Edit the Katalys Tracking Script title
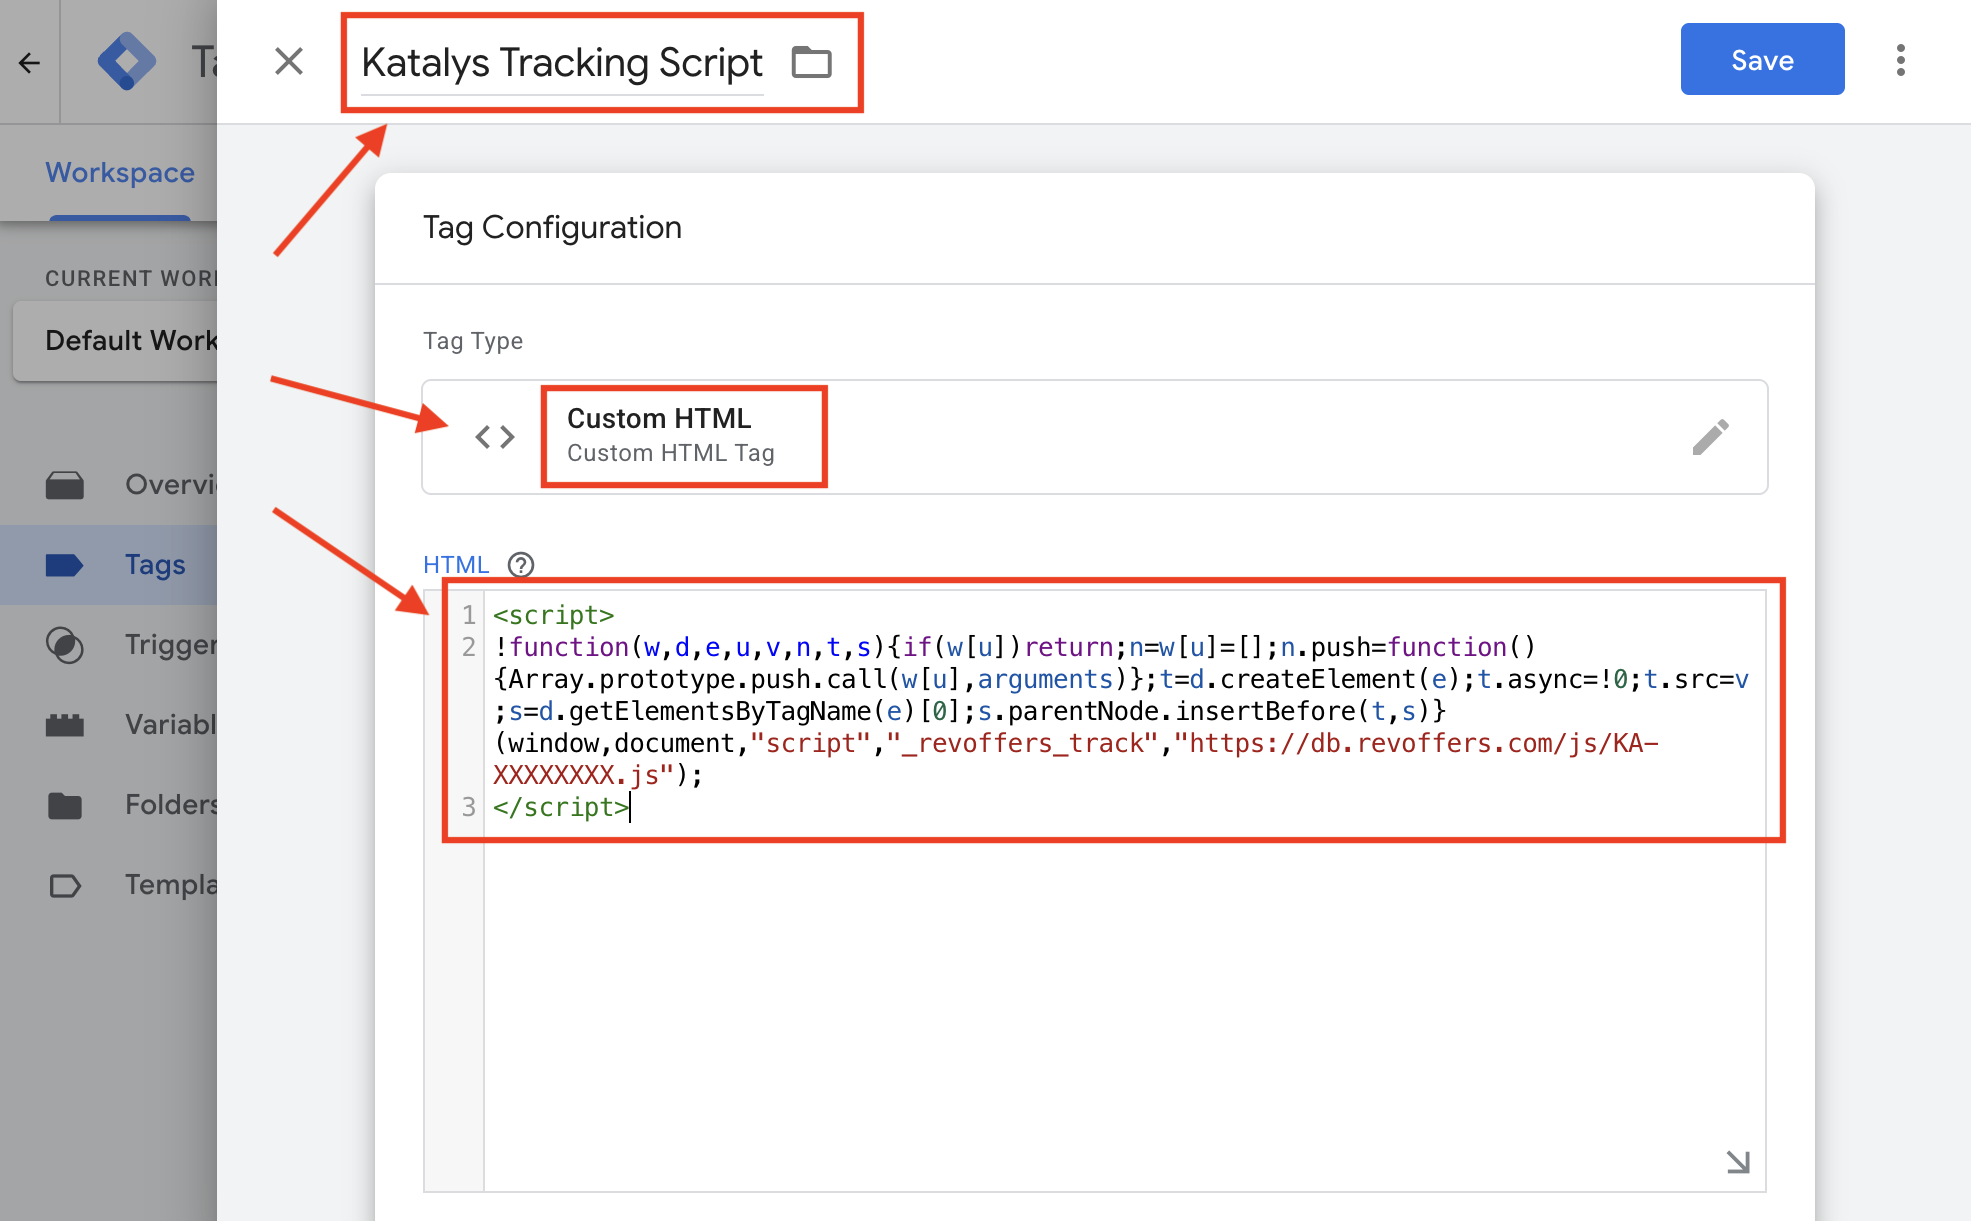Screen dimensions: 1971x1221 tap(561, 63)
